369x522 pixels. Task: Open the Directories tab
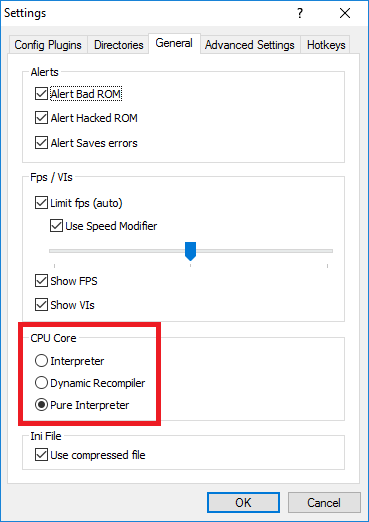coord(119,45)
